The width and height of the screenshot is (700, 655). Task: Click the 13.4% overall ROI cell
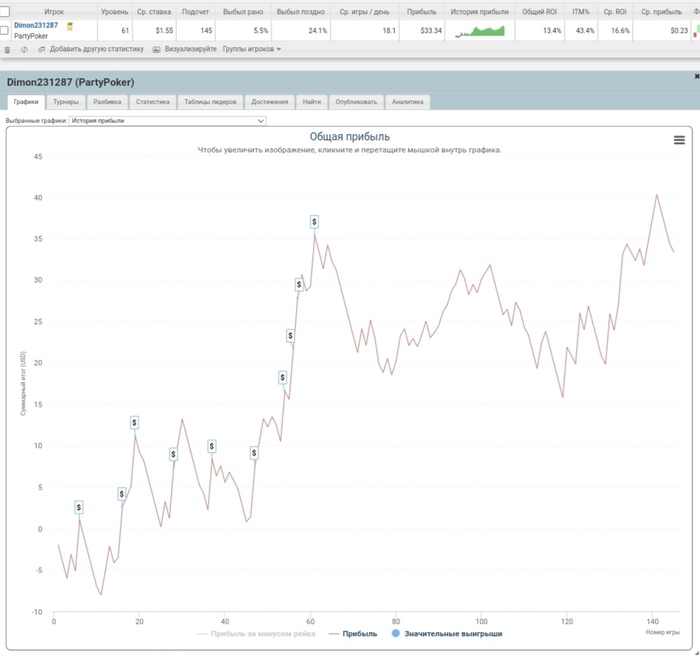pos(540,30)
